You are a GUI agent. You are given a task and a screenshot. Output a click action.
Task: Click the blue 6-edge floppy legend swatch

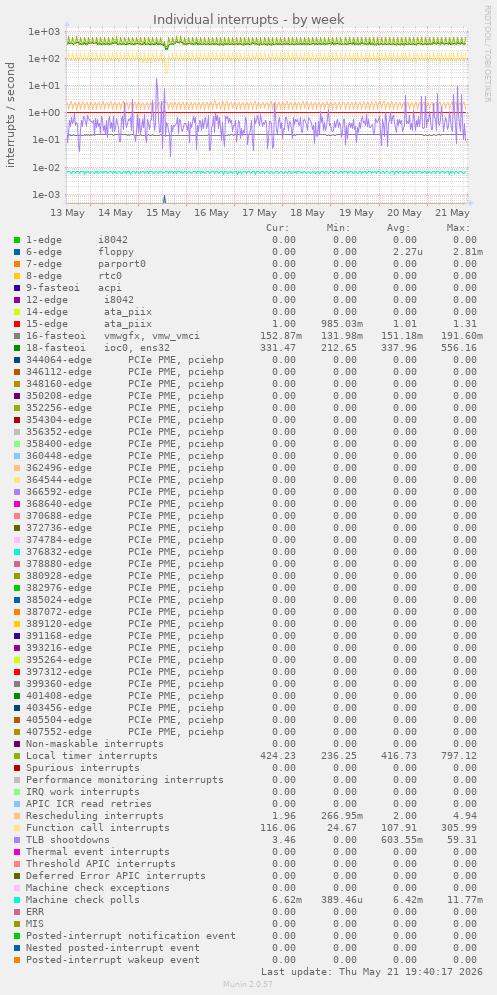click(x=17, y=252)
